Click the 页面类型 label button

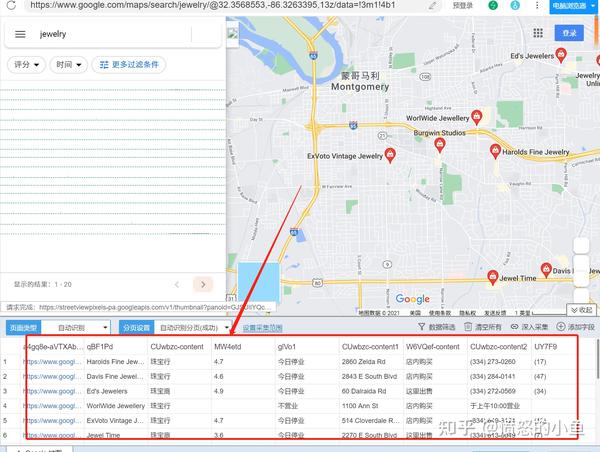coord(23,328)
